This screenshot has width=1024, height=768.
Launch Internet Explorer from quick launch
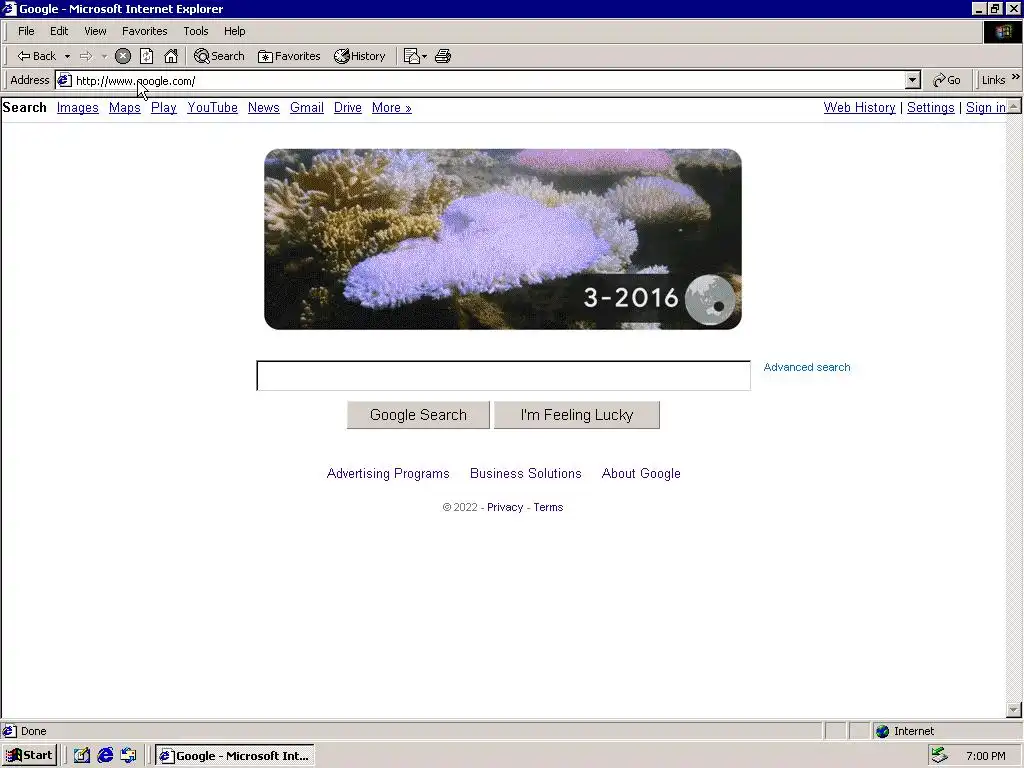tap(105, 756)
